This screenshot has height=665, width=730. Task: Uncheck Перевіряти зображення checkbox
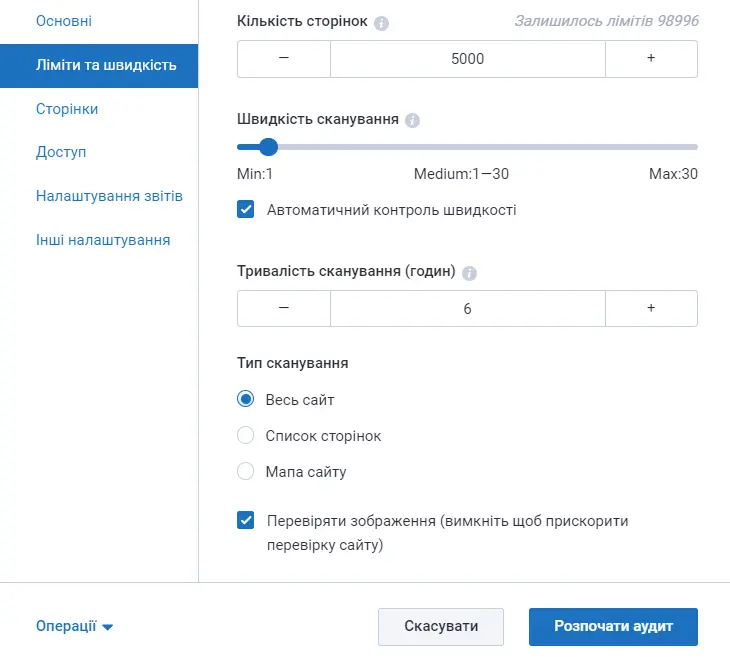coord(245,520)
